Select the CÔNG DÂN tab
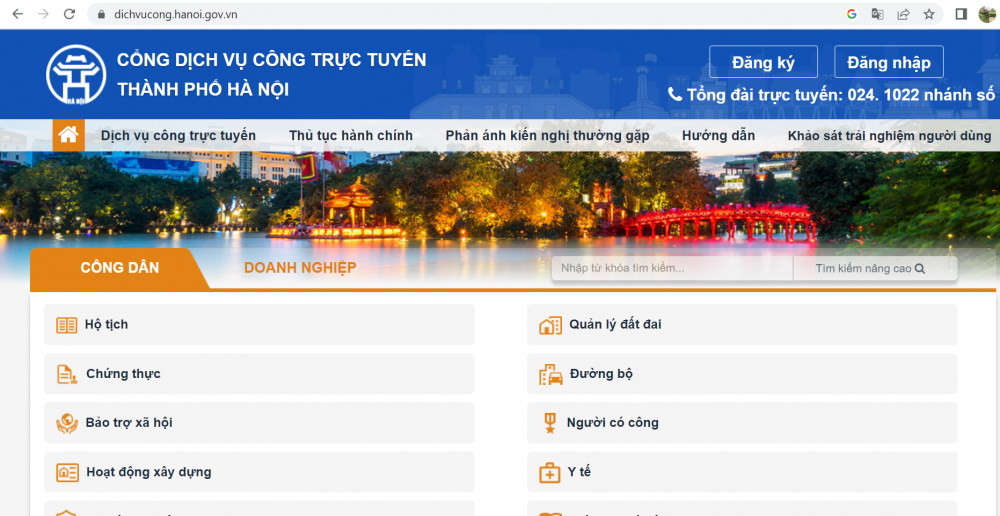Viewport: 1000px width, 516px height. [x=119, y=268]
